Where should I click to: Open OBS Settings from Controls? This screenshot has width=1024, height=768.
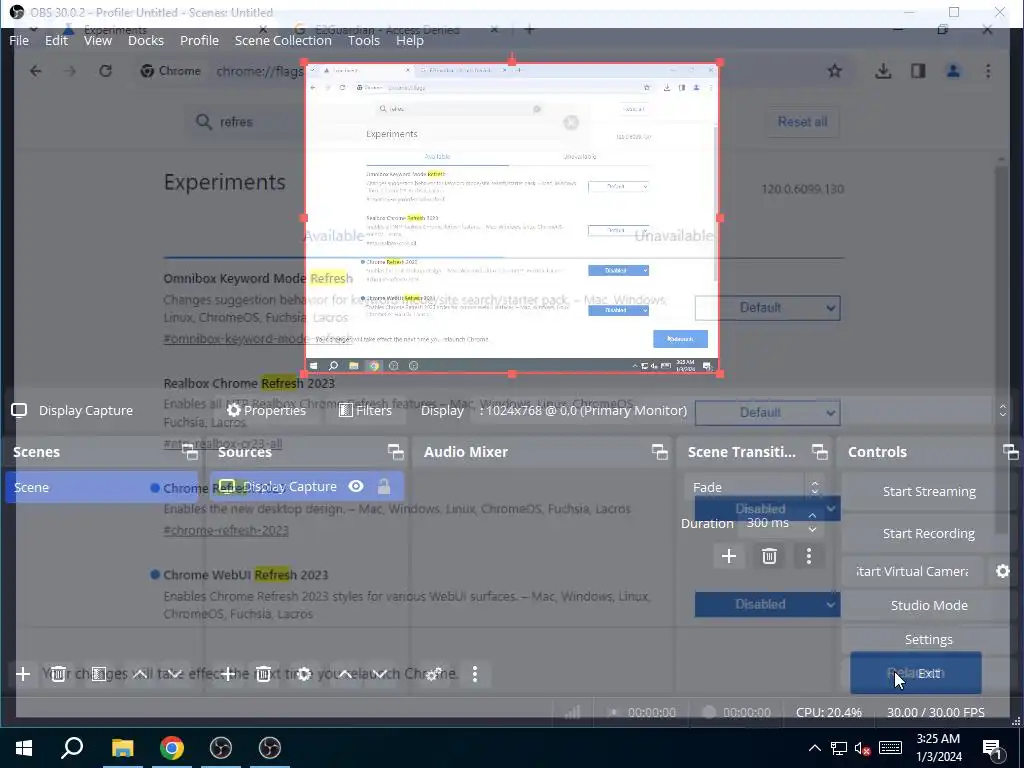click(x=929, y=639)
